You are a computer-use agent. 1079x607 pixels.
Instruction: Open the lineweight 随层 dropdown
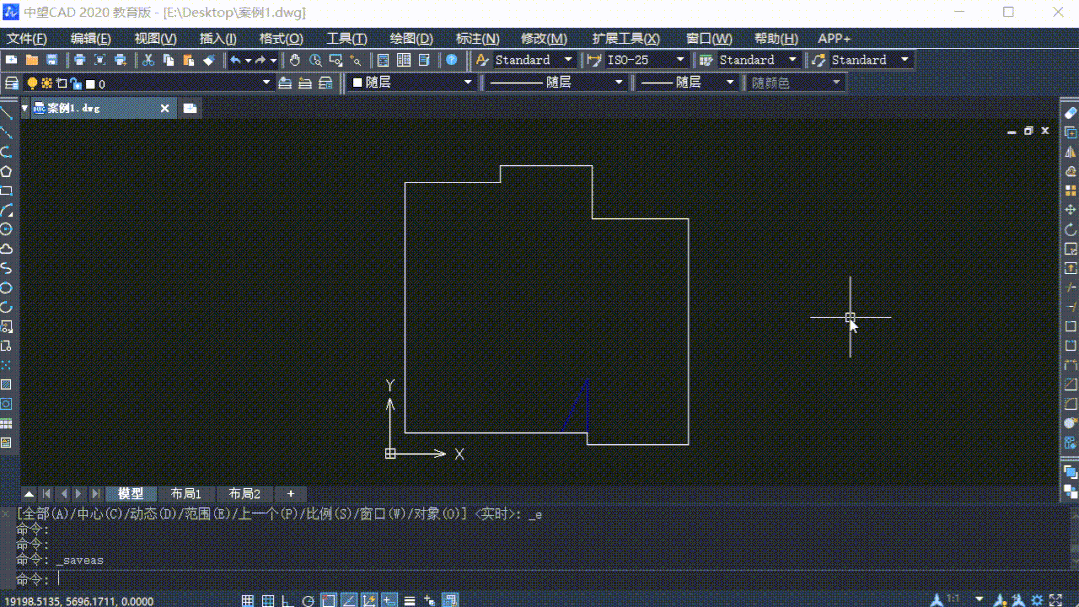point(729,83)
